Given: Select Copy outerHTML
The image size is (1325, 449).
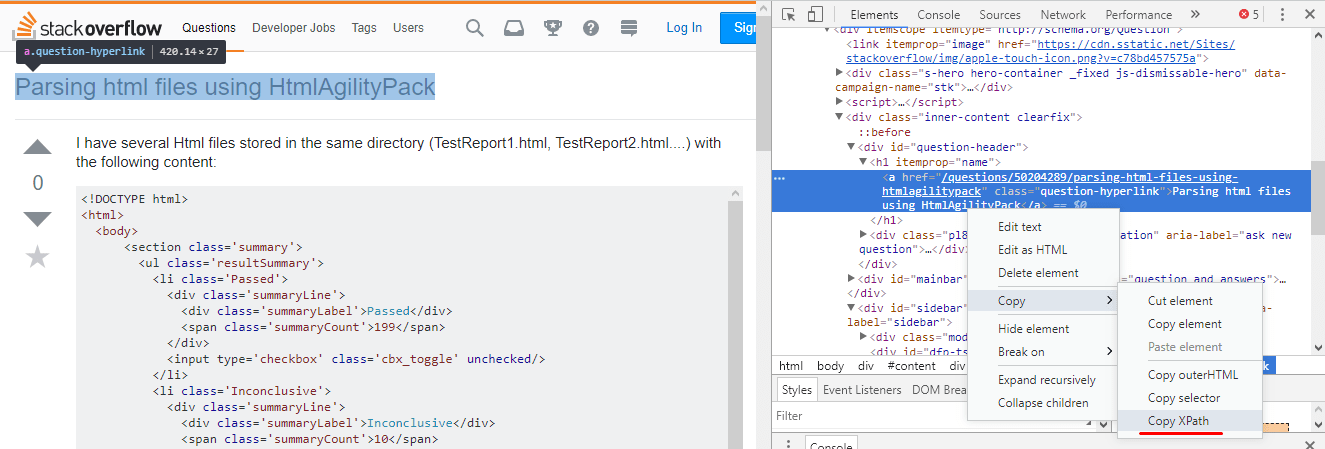Looking at the screenshot, I should coord(1193,375).
